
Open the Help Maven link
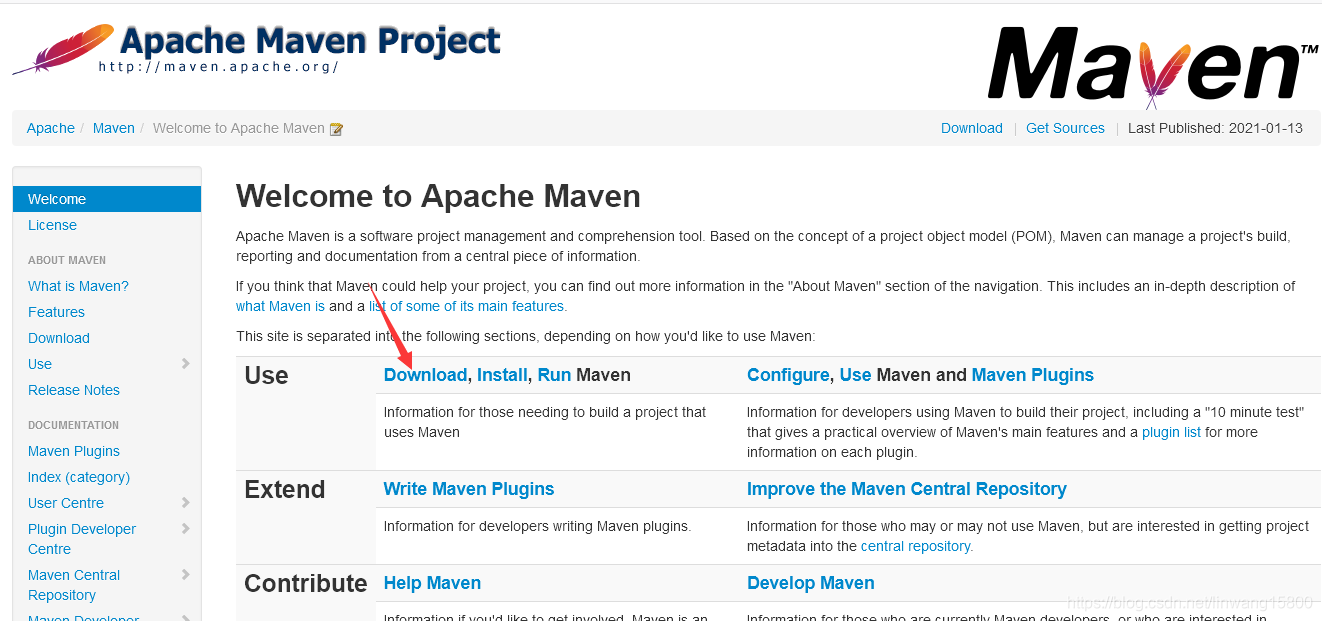coord(432,583)
